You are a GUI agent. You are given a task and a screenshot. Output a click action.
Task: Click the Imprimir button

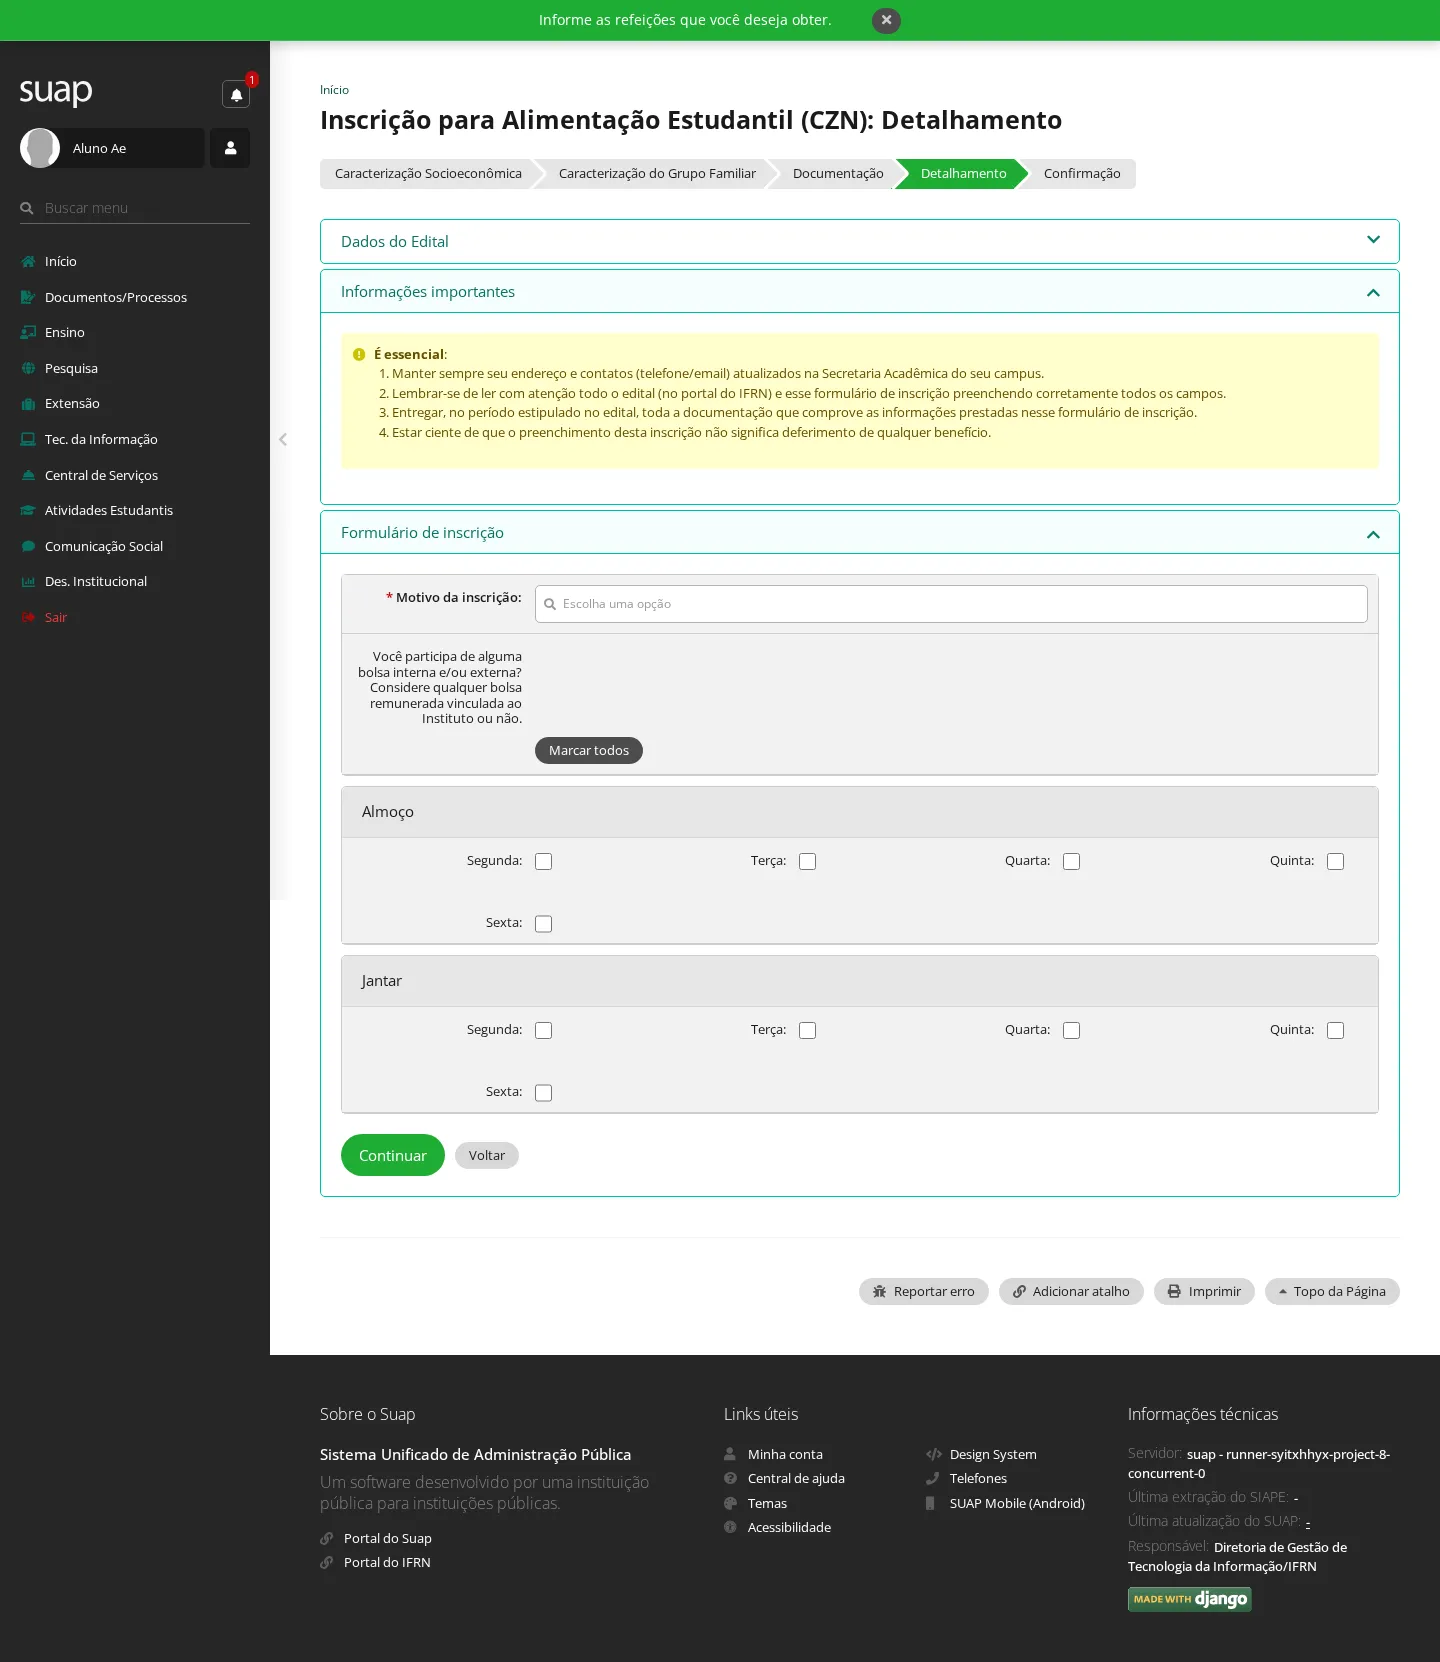(x=1204, y=1291)
